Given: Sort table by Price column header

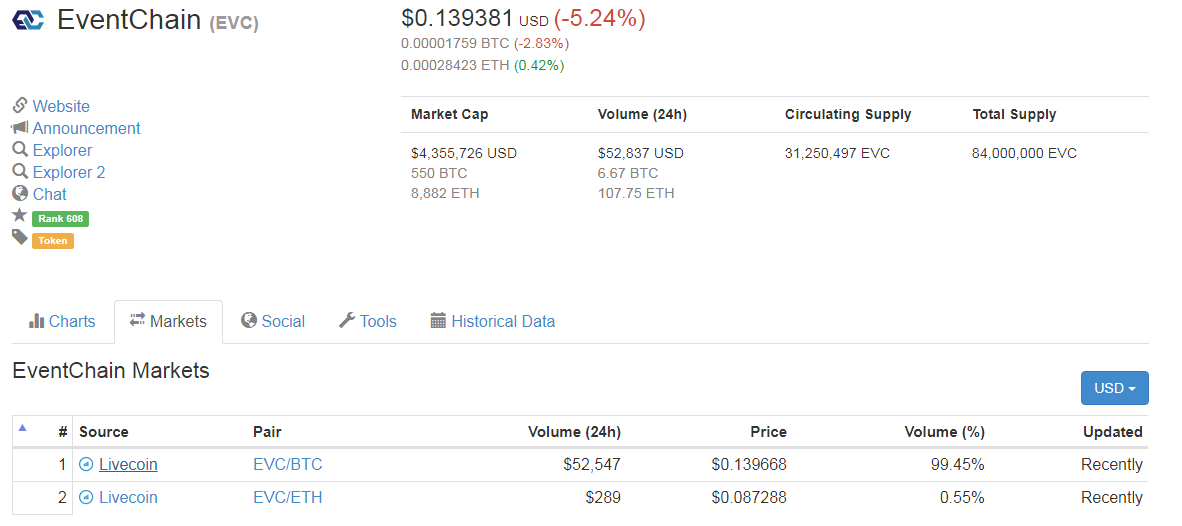Looking at the screenshot, I should (768, 432).
